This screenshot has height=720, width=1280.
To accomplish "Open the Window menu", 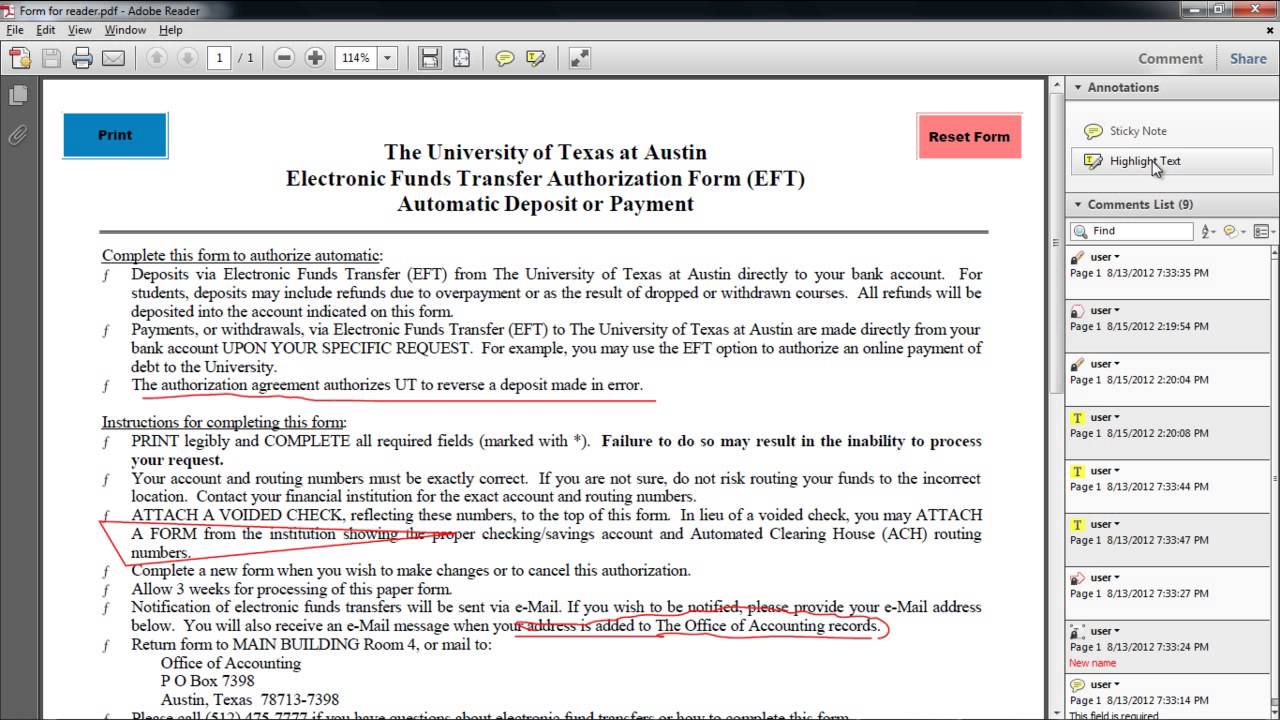I will [x=125, y=30].
